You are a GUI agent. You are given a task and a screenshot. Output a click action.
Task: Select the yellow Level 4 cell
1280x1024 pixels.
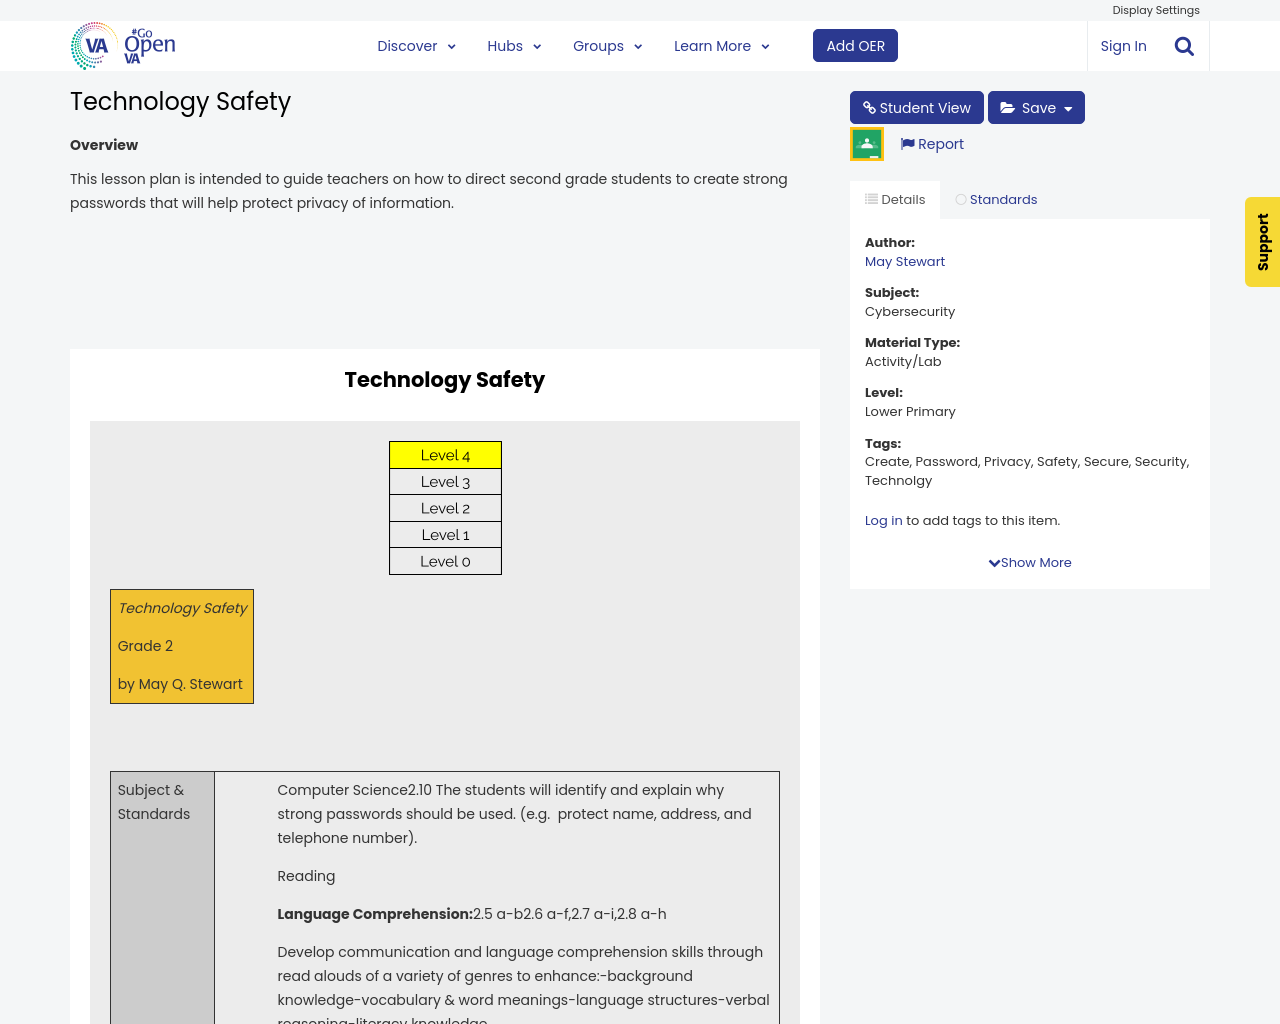(444, 454)
